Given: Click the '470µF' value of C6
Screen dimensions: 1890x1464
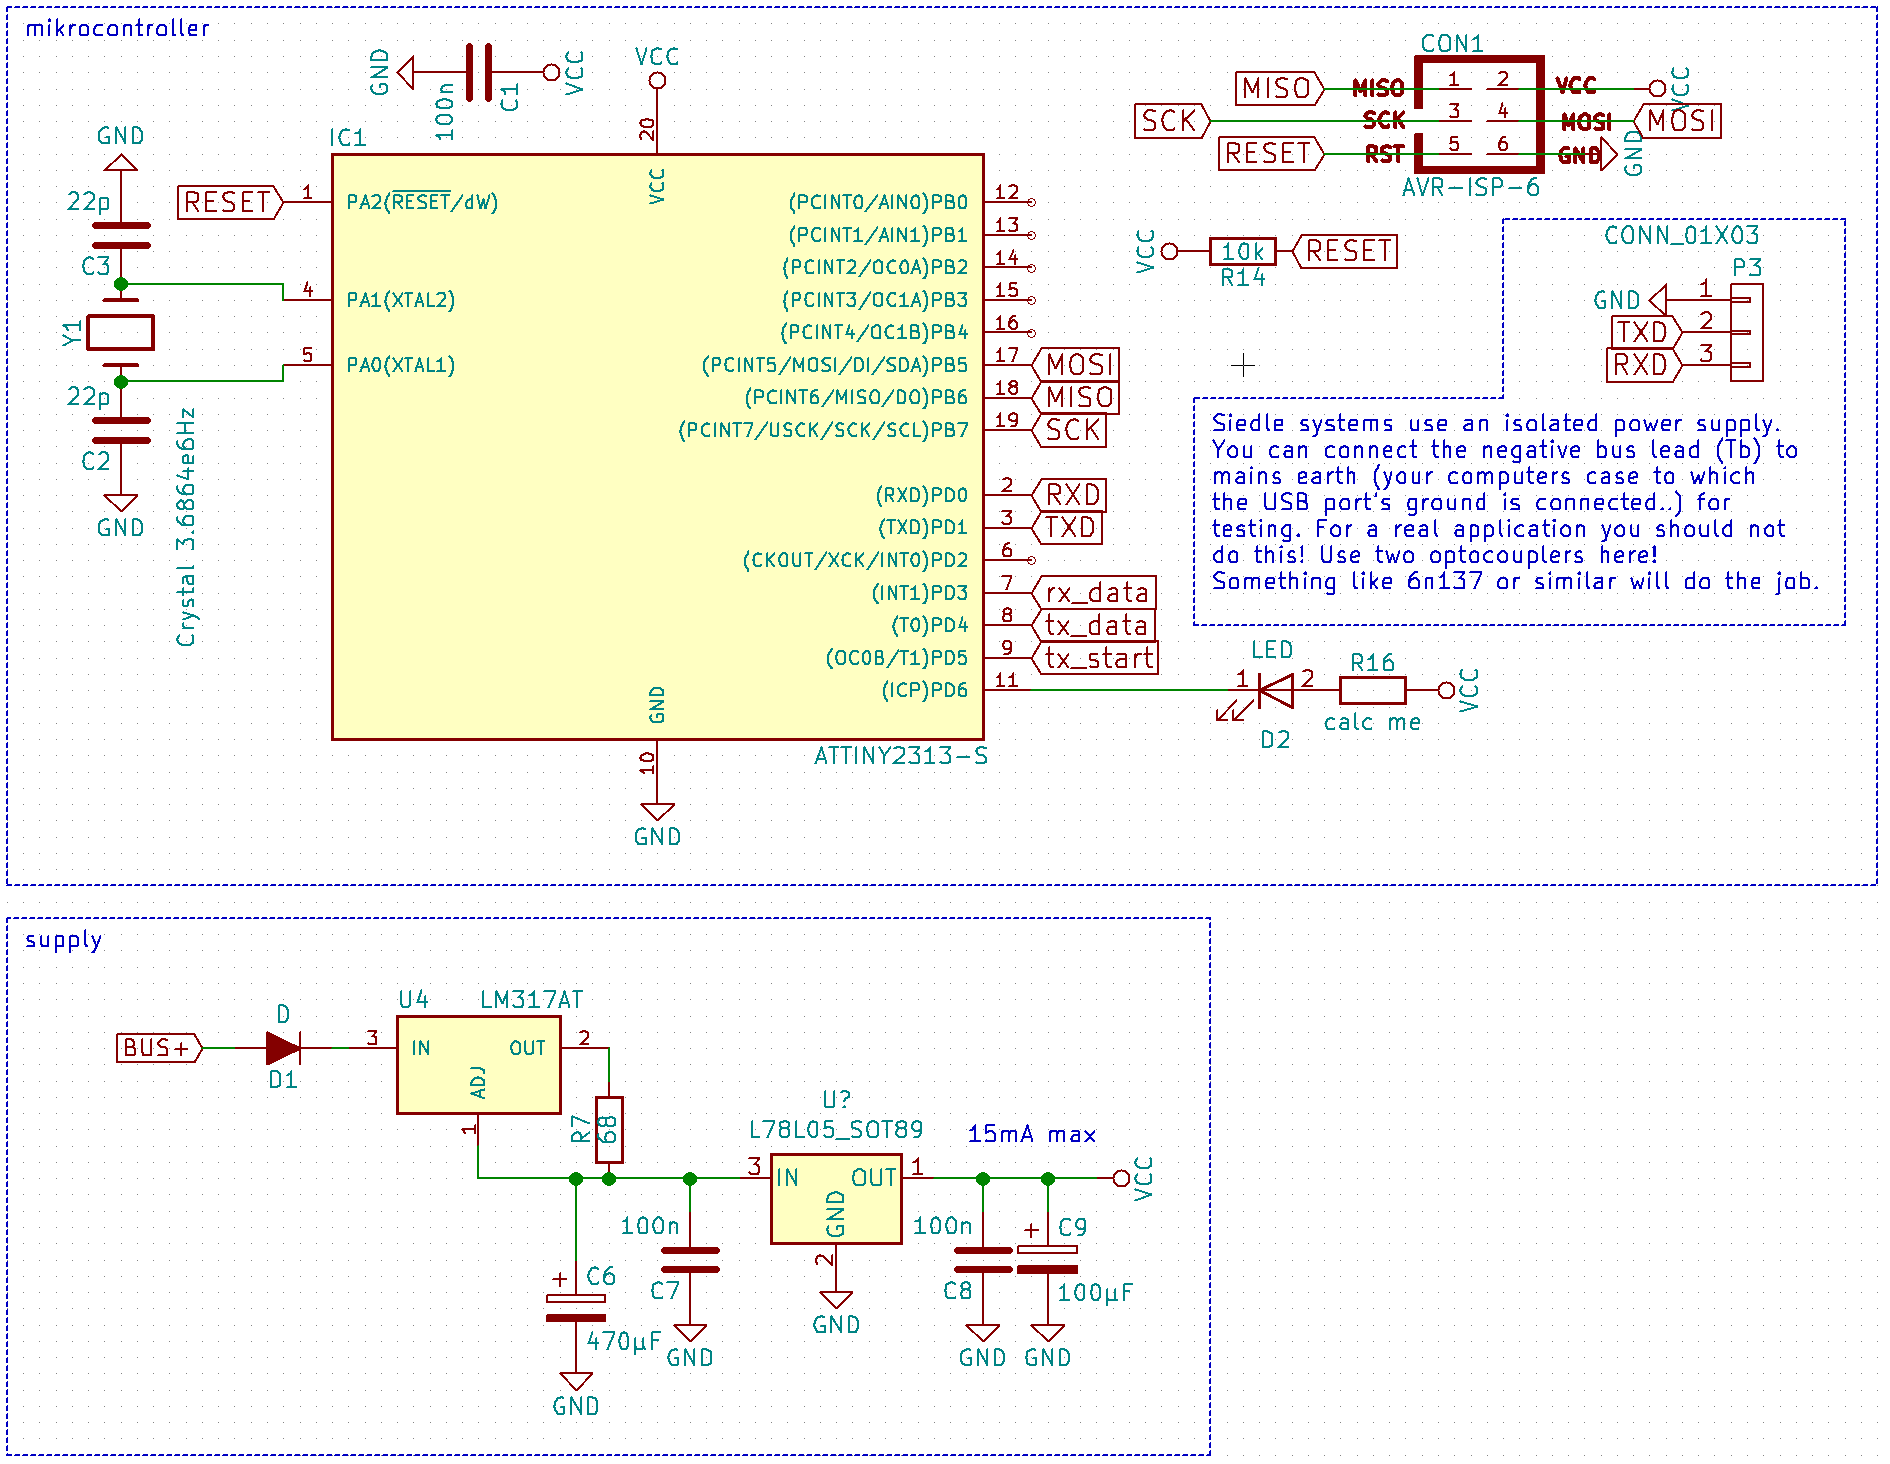Looking at the screenshot, I should (624, 1341).
